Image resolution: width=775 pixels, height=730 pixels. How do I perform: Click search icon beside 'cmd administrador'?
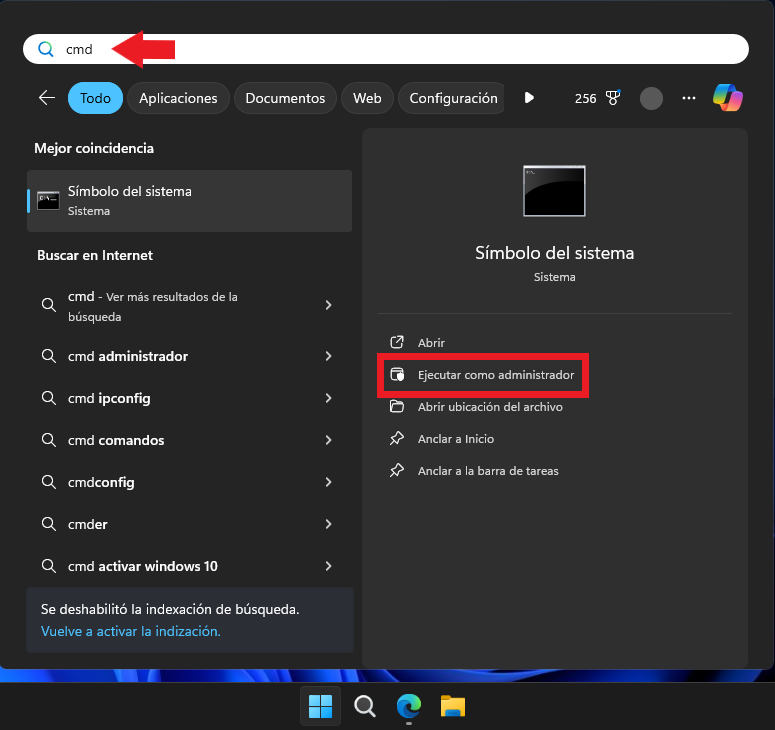click(48, 356)
